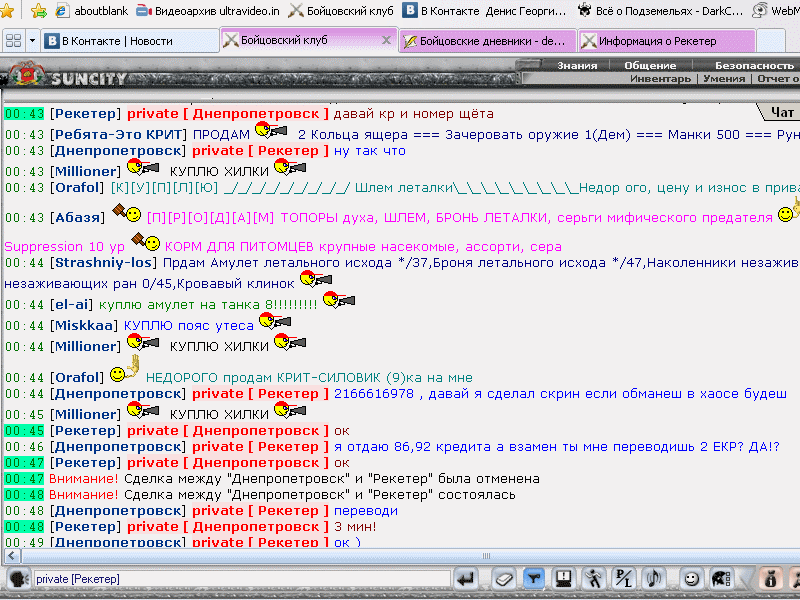Click the Favorites star icon
Image resolution: width=800 pixels, height=600 pixels.
pos(7,10)
